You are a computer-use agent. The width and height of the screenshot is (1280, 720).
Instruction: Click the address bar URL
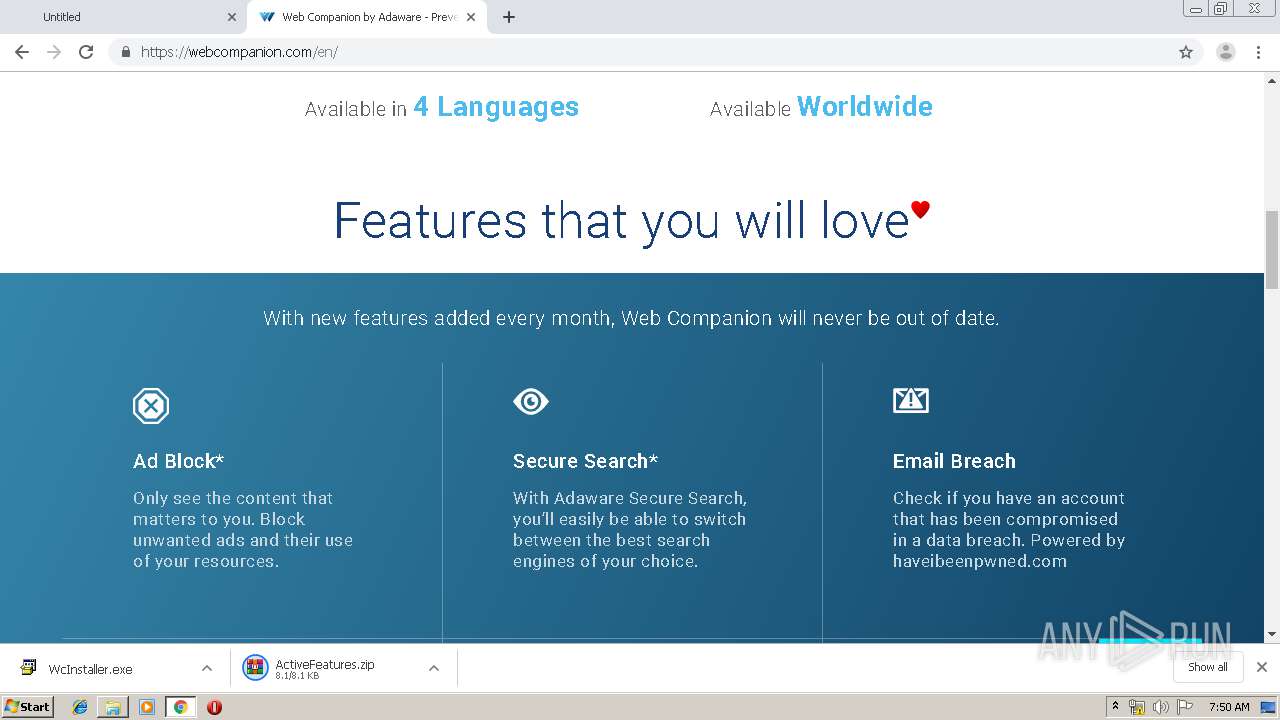239,52
